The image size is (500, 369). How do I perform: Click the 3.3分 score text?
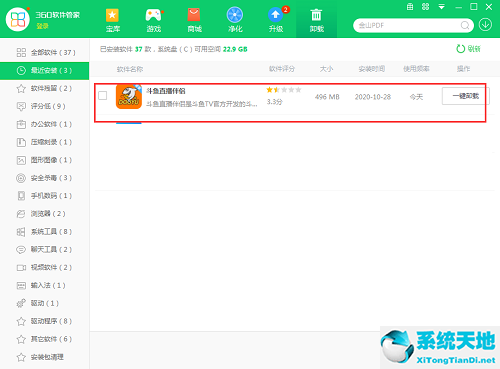click(x=274, y=102)
